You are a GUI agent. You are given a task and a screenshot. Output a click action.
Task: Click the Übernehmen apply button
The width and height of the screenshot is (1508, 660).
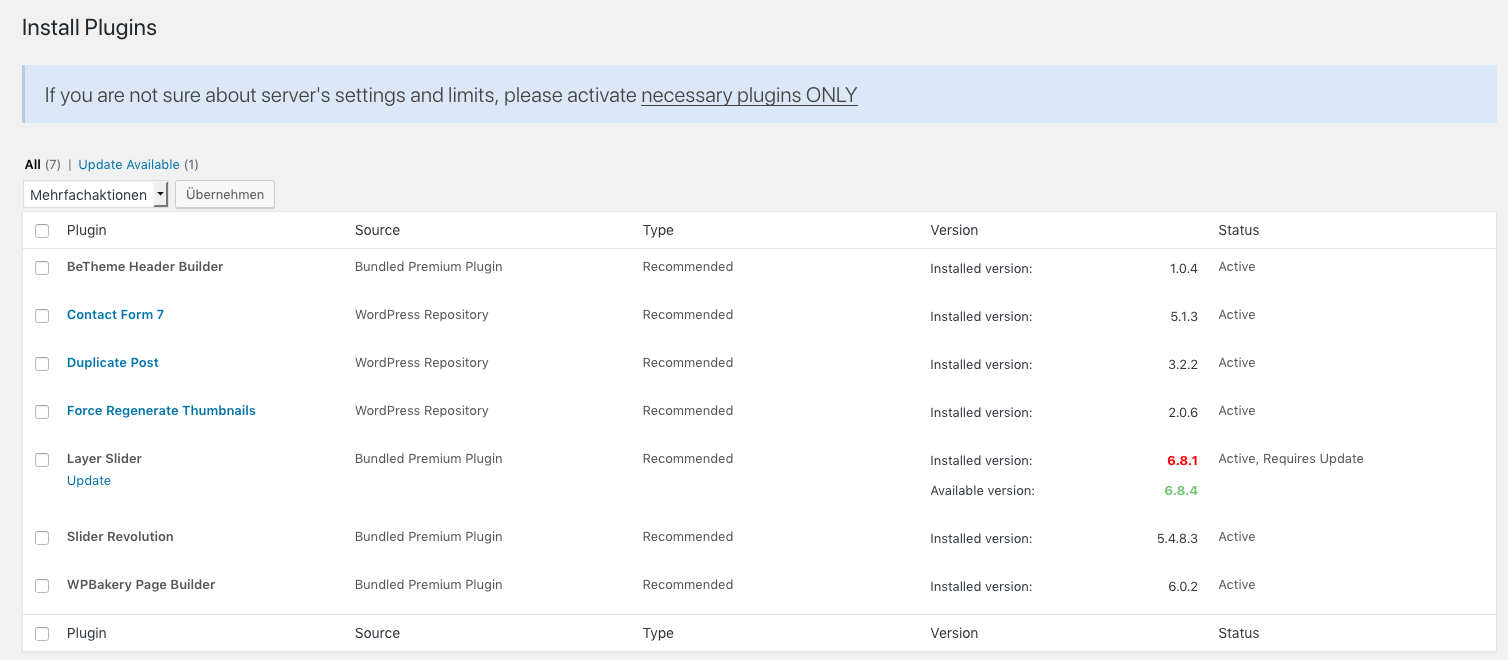click(x=225, y=195)
